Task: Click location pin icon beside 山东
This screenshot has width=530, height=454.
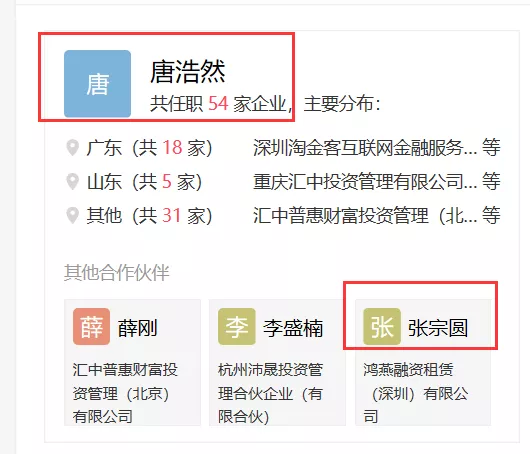Action: [x=72, y=182]
